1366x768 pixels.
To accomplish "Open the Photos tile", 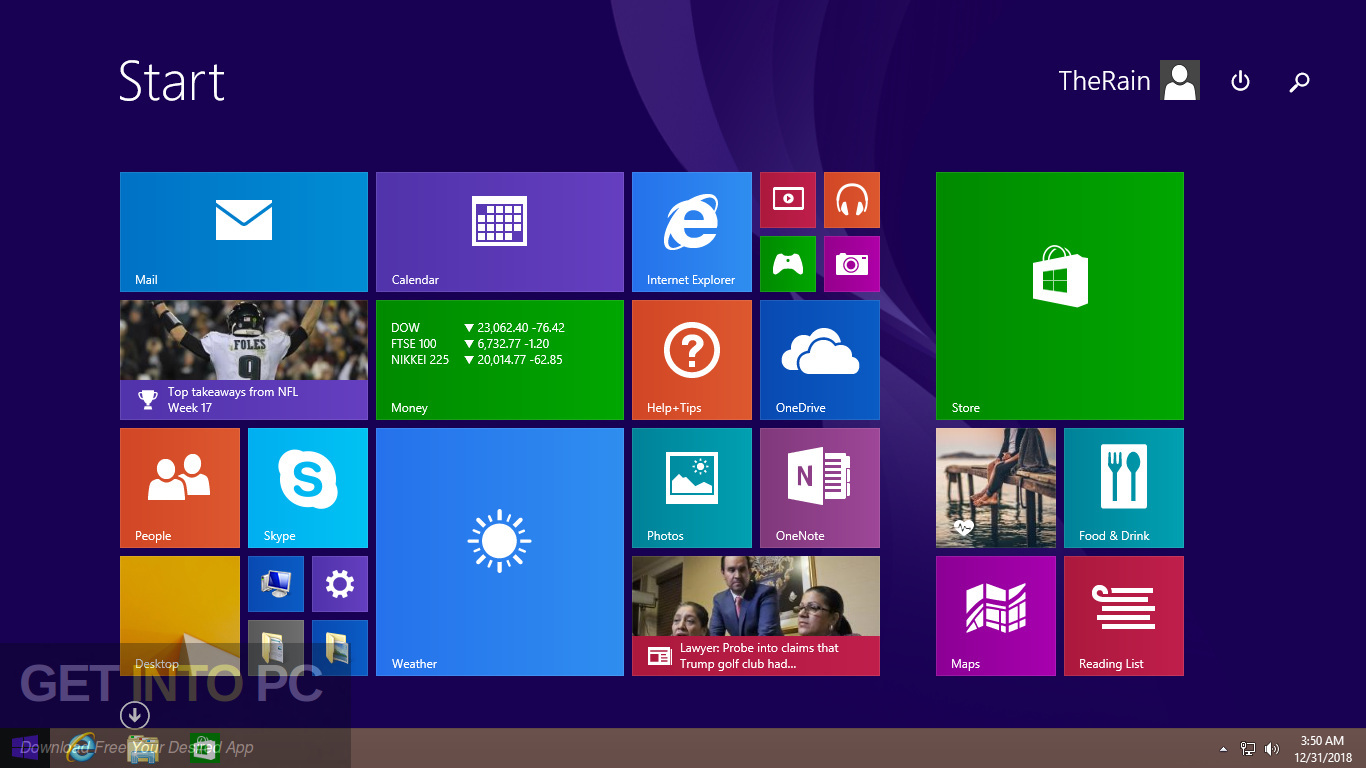I will click(692, 488).
